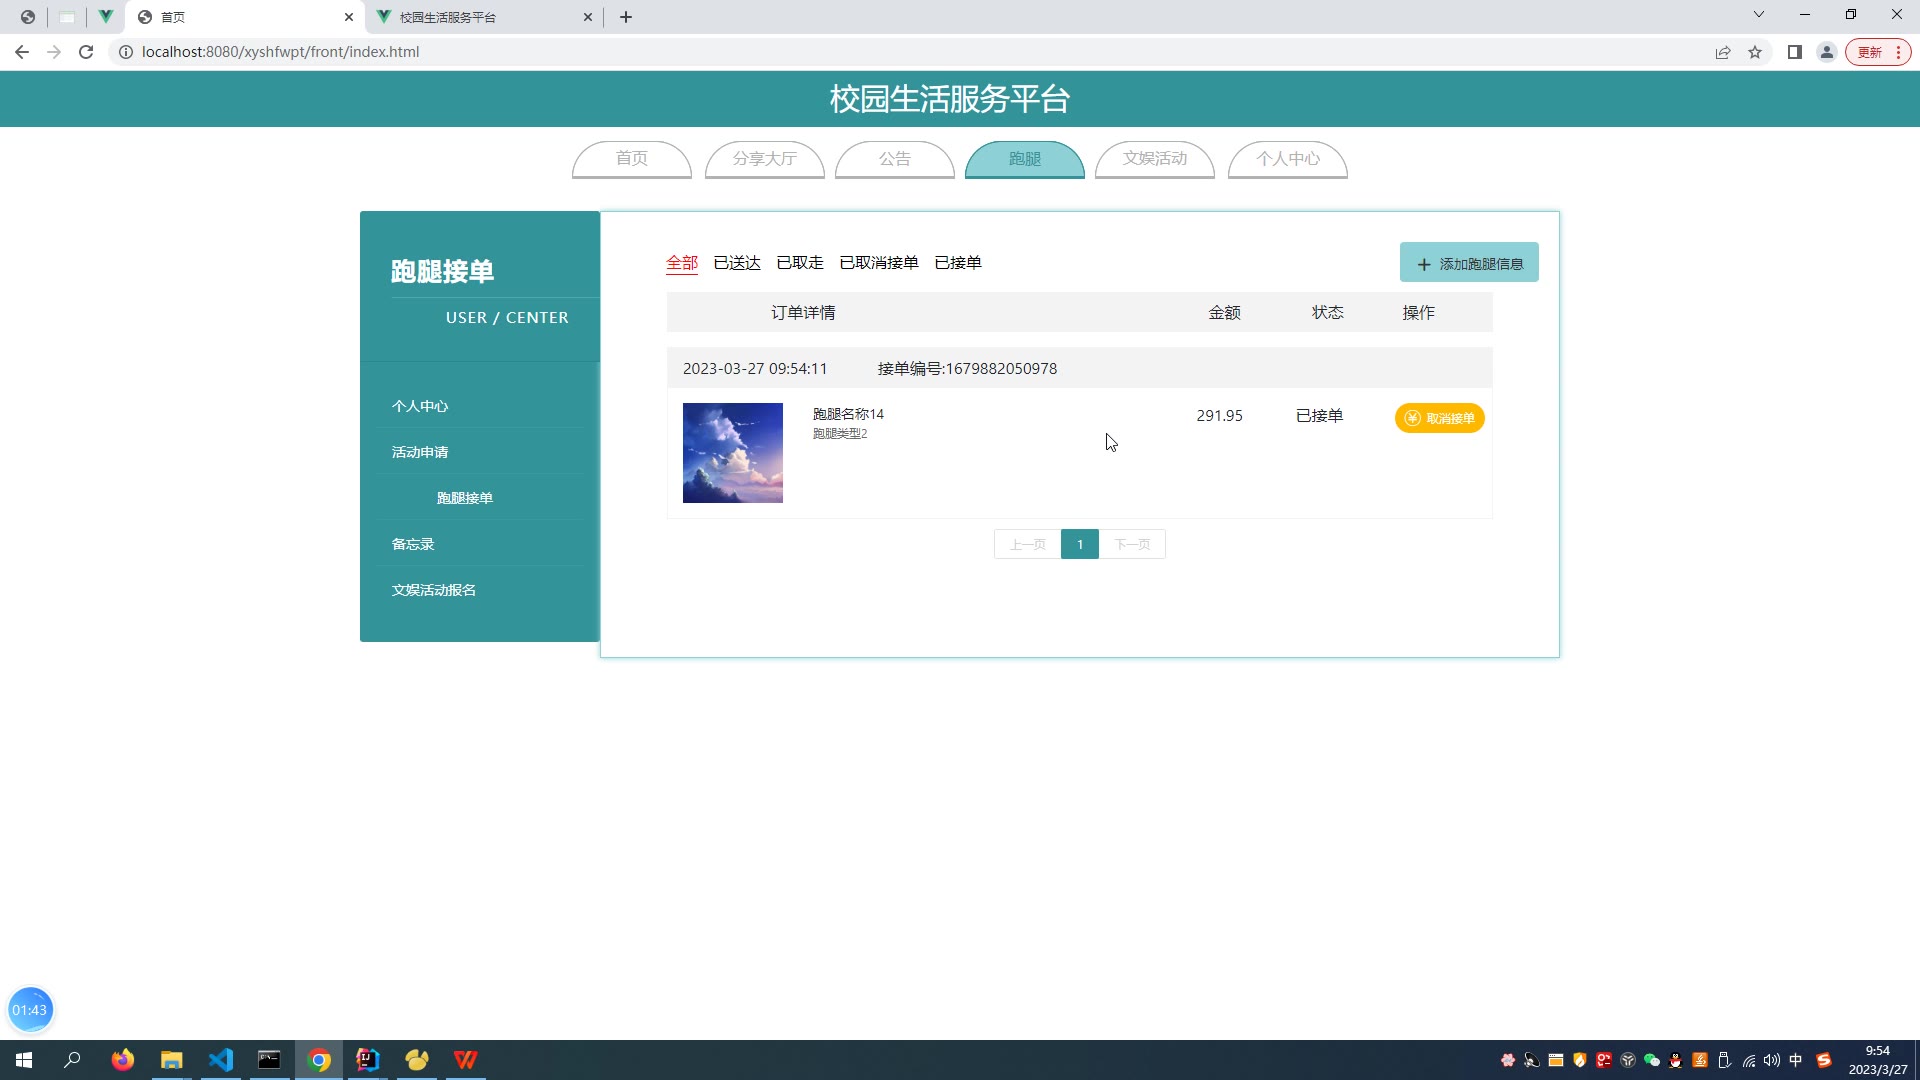Close the 校园生活服务平台 browser tab

pyautogui.click(x=588, y=17)
